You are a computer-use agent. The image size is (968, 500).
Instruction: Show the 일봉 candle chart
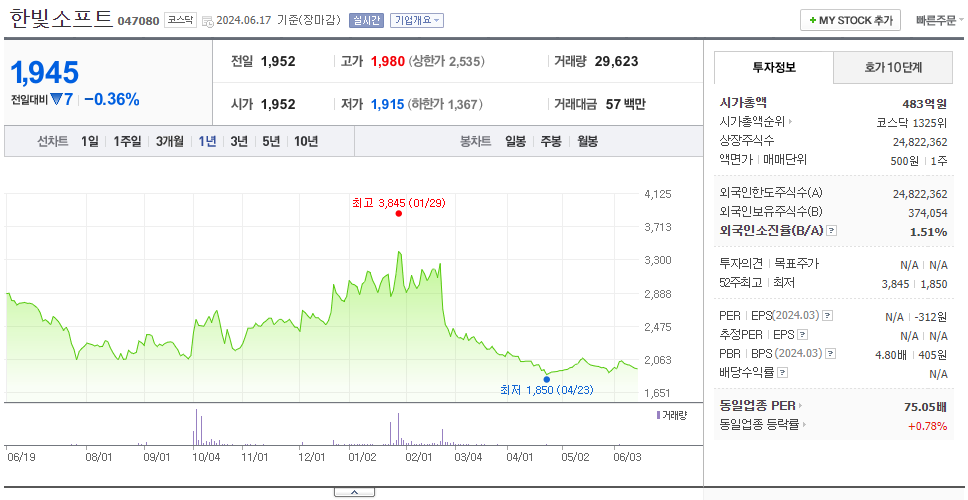pos(515,141)
